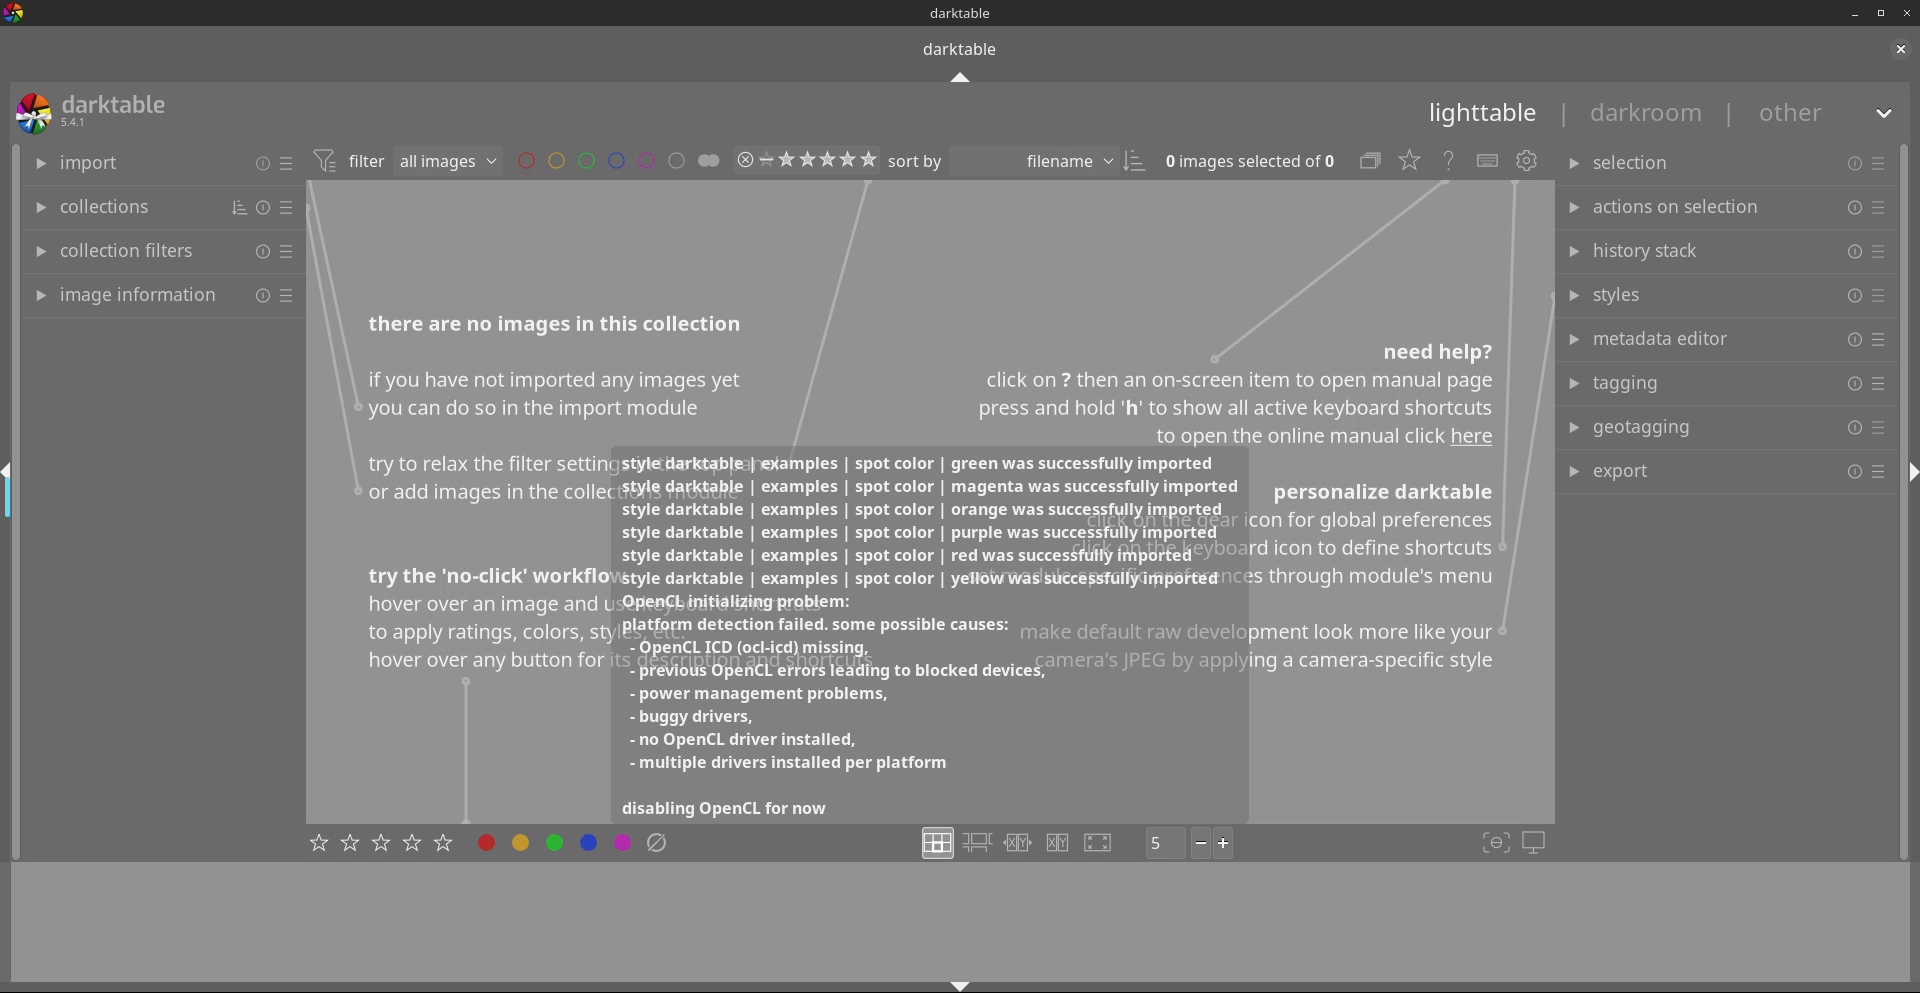Switch to zoomable lighttable layout
1920x993 pixels.
(x=977, y=843)
